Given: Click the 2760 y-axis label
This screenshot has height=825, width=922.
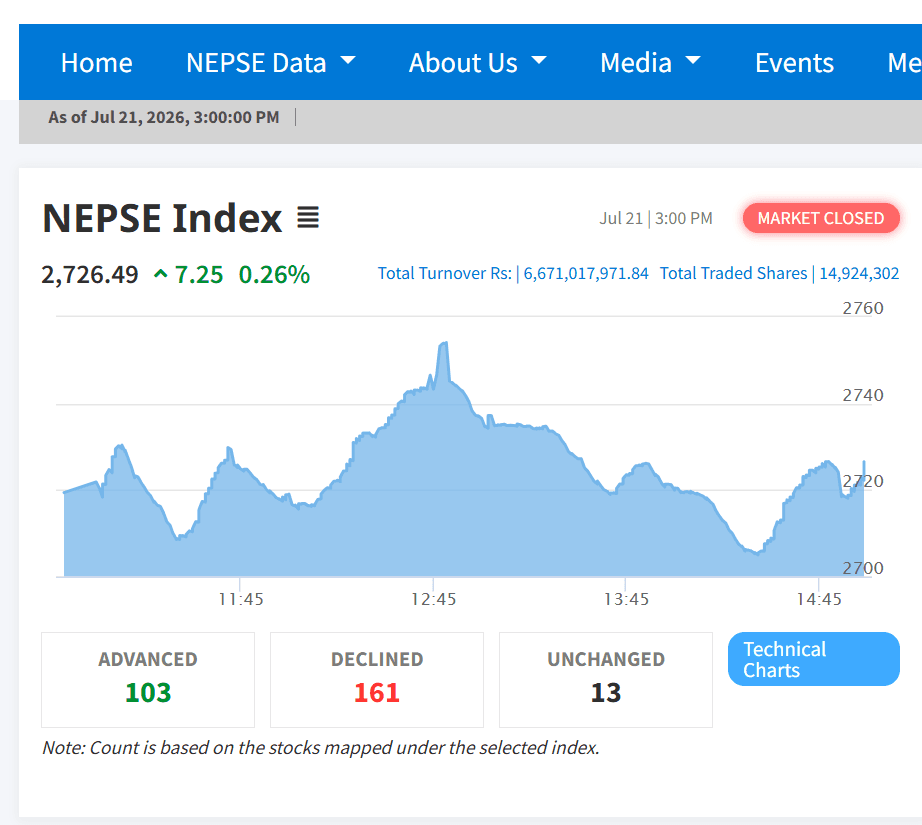Looking at the screenshot, I should point(863,308).
